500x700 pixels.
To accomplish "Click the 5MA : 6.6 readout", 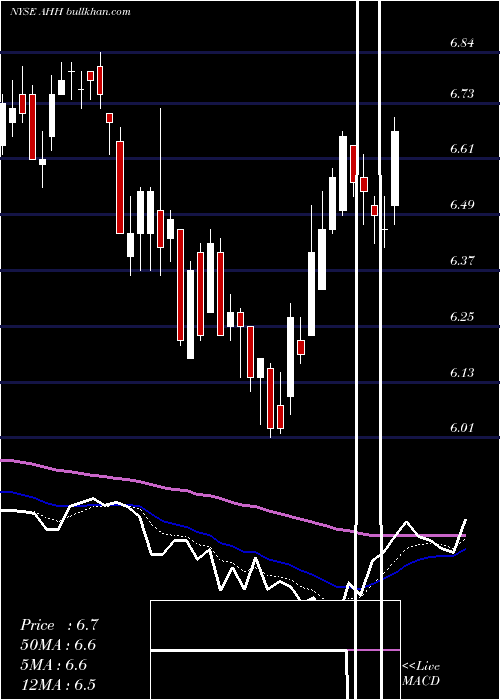I will point(54,665).
